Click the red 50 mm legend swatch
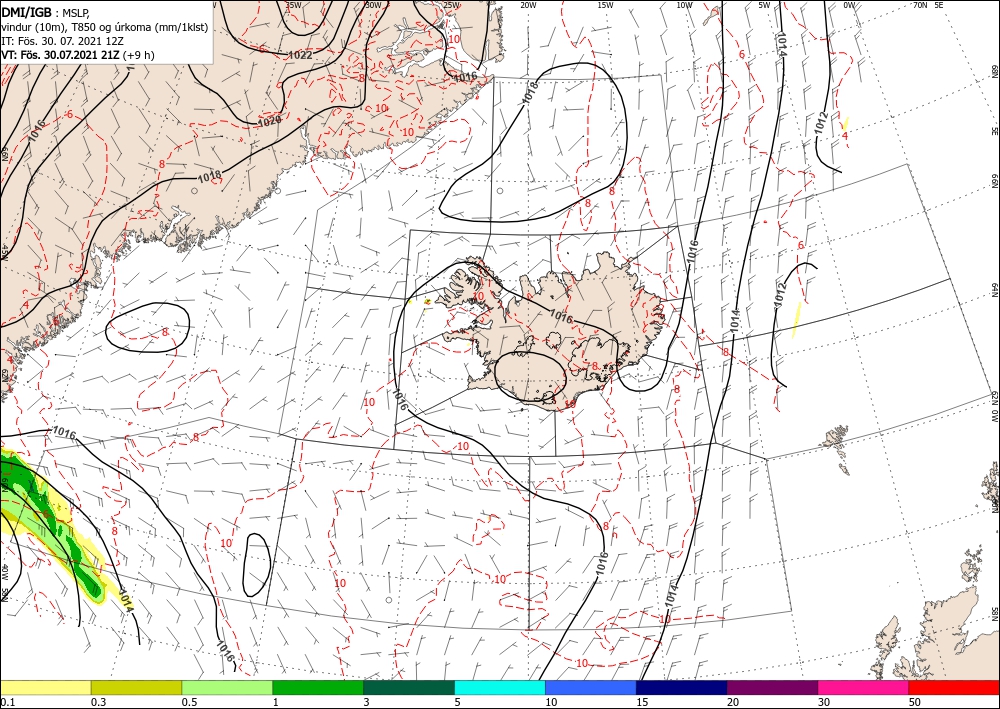This screenshot has width=1000, height=709. click(x=954, y=687)
